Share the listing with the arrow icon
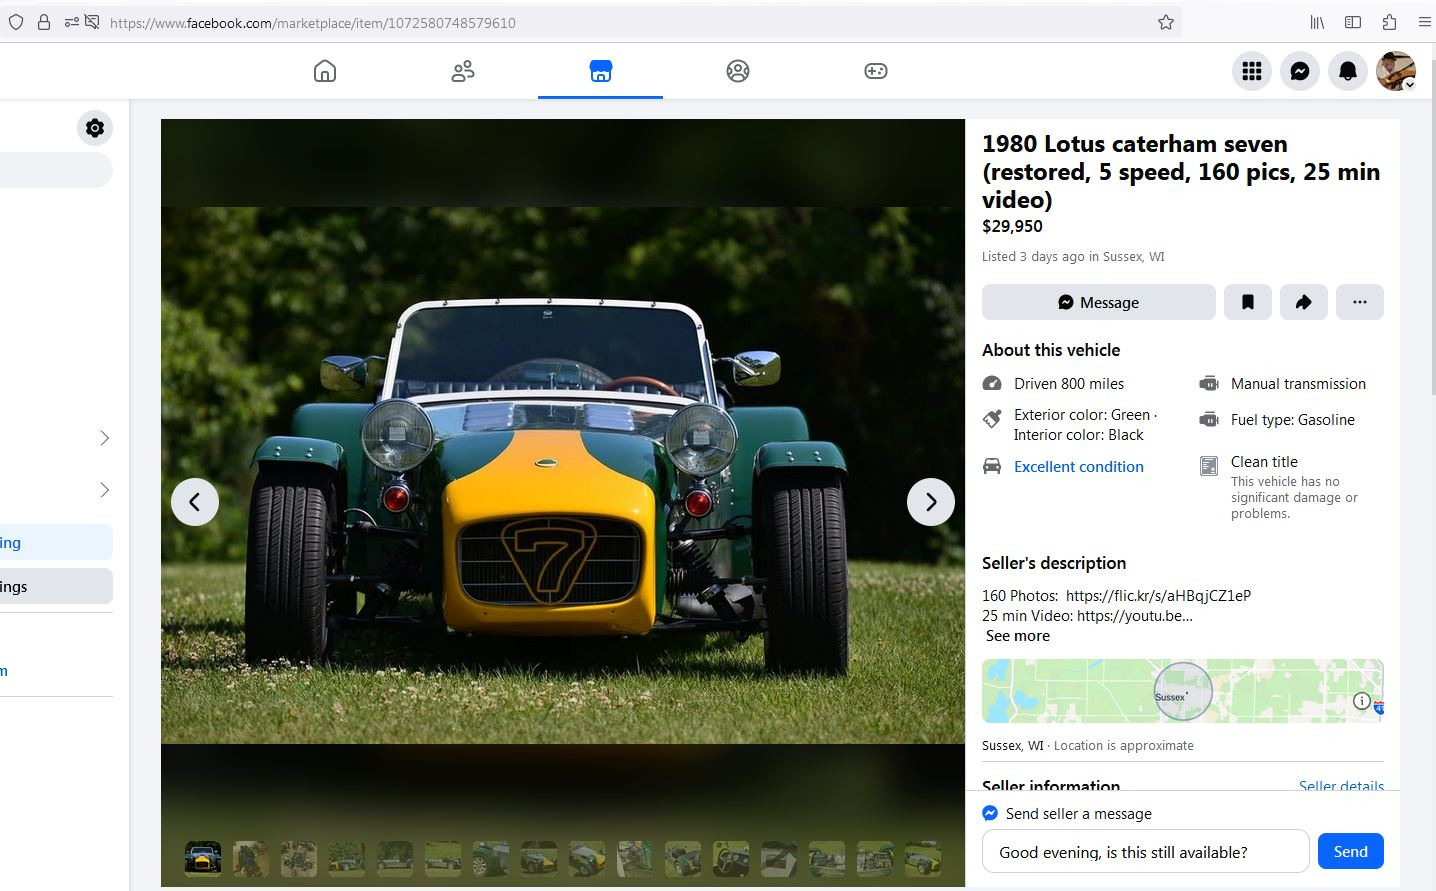The width and height of the screenshot is (1436, 891). [1304, 302]
